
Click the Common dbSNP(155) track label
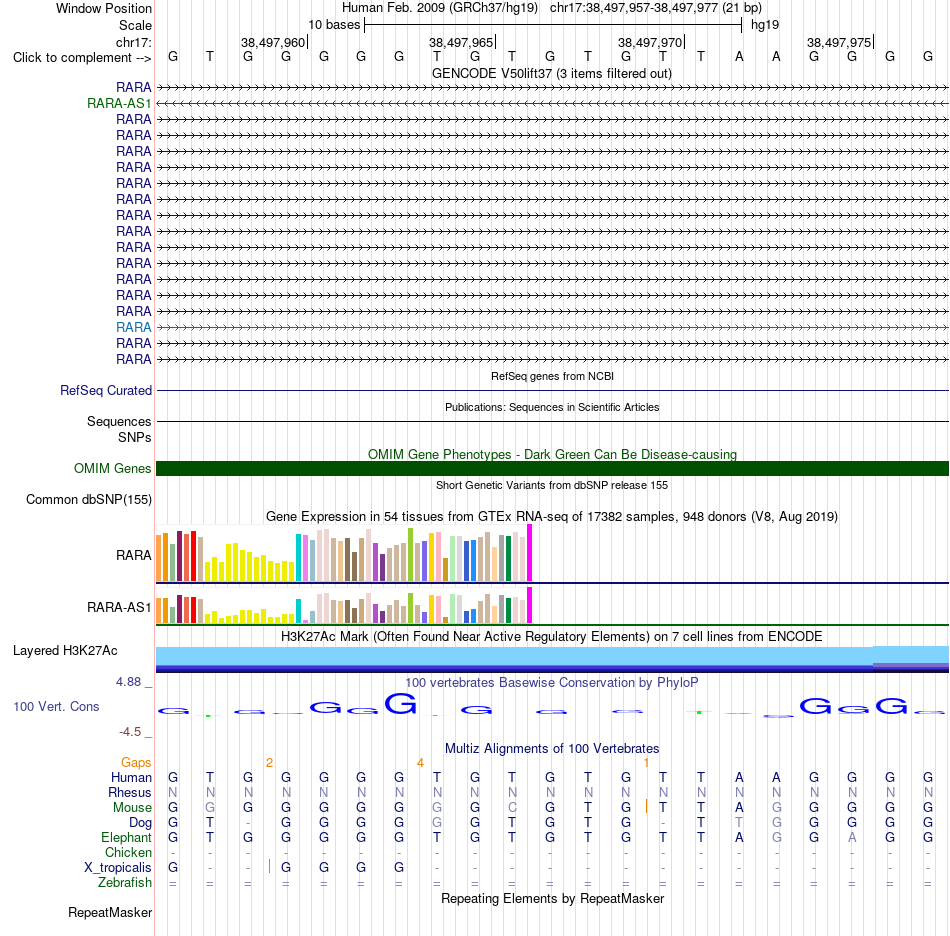[x=88, y=499]
